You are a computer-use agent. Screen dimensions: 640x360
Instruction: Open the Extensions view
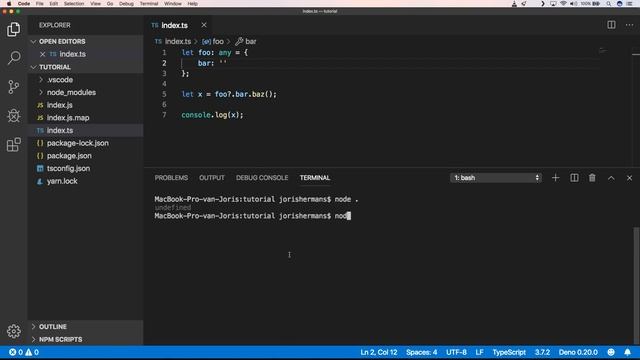[13, 144]
